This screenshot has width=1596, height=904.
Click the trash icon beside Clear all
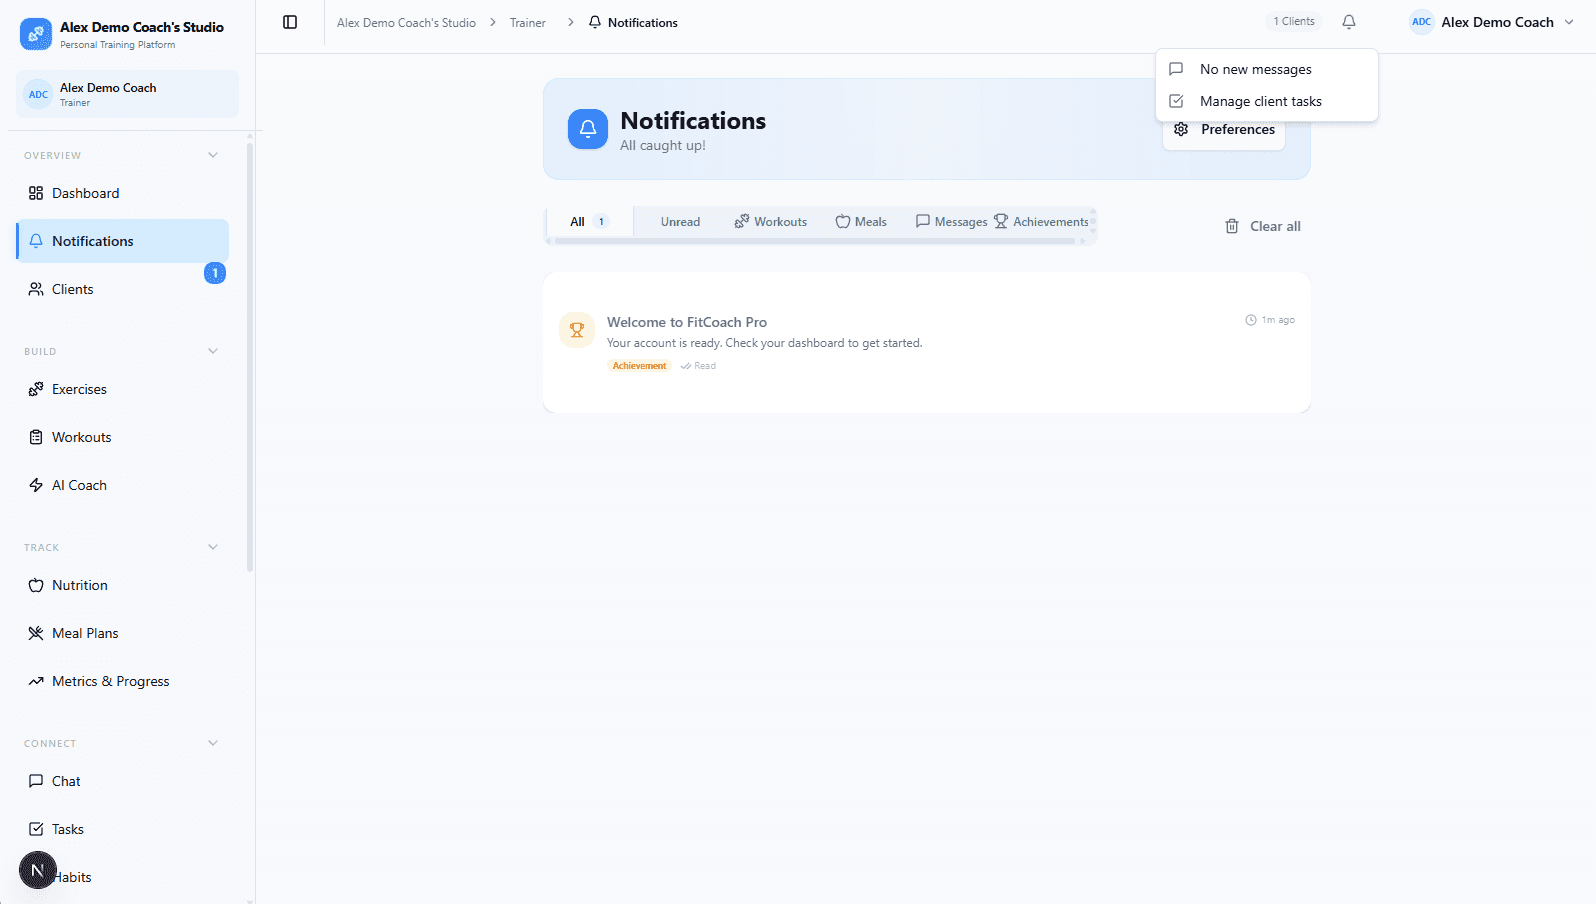click(1232, 226)
